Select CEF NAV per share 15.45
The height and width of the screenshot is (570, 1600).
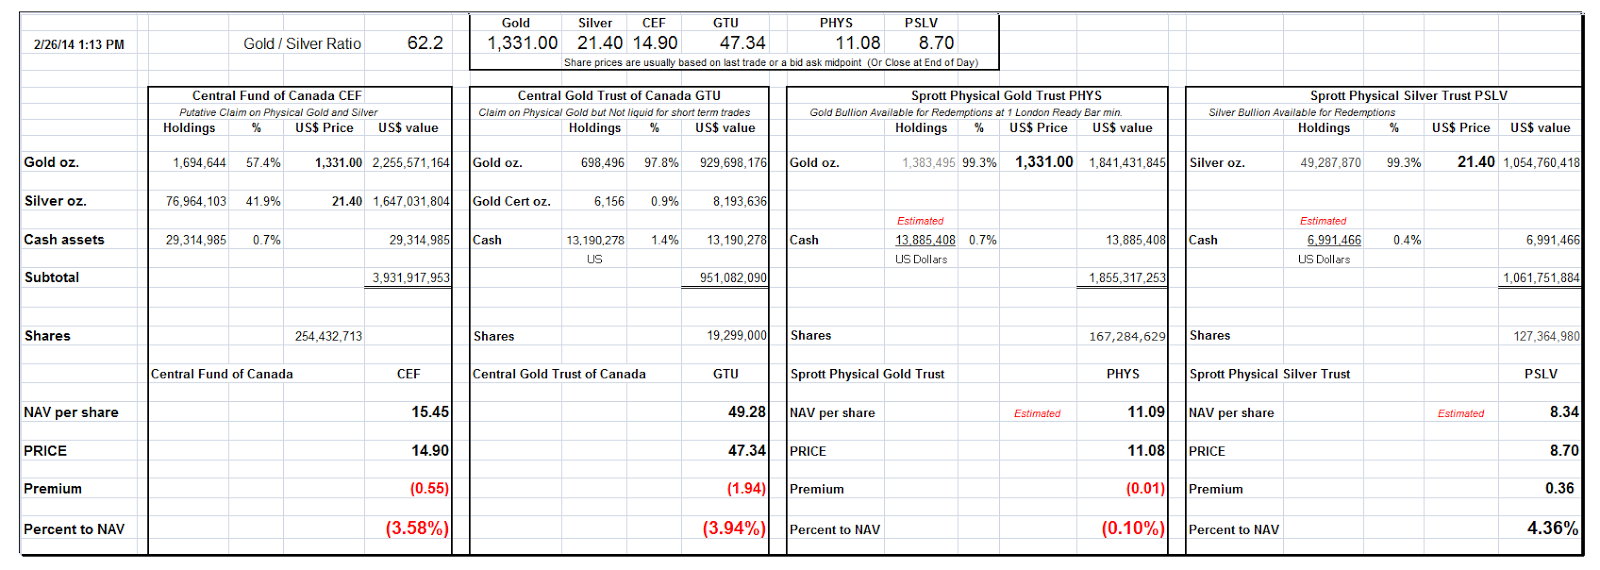point(430,412)
